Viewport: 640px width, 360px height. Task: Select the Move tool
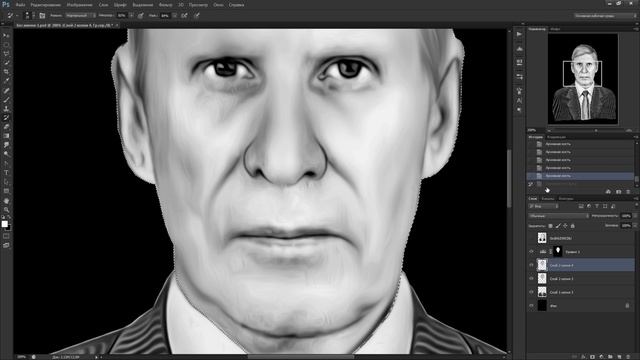click(x=6, y=36)
